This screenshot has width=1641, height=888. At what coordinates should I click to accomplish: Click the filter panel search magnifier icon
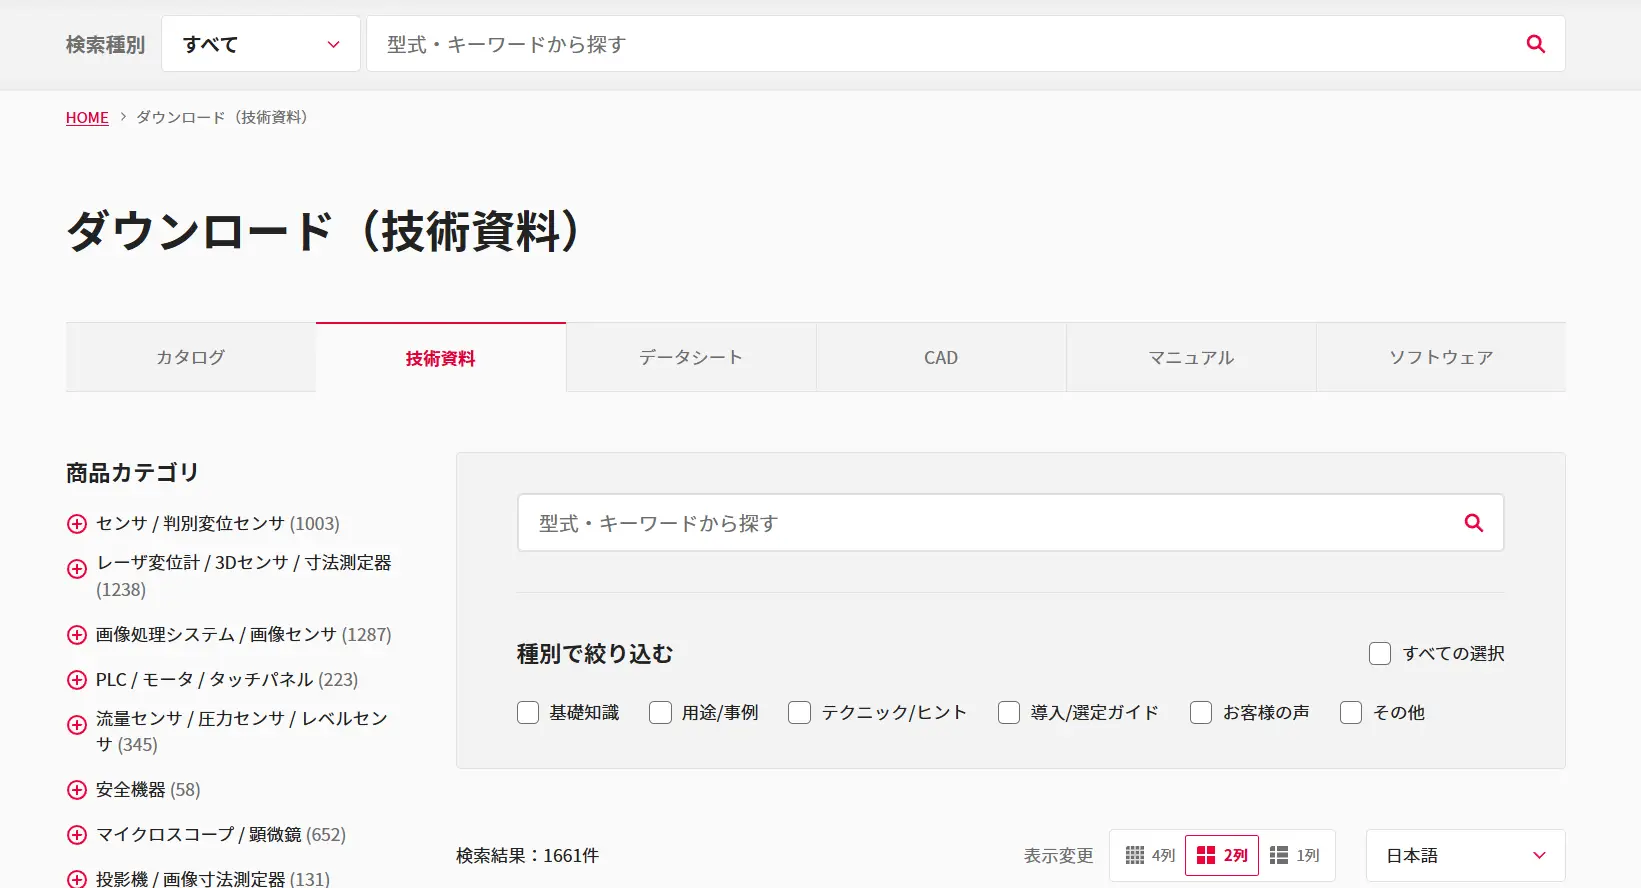1474,523
